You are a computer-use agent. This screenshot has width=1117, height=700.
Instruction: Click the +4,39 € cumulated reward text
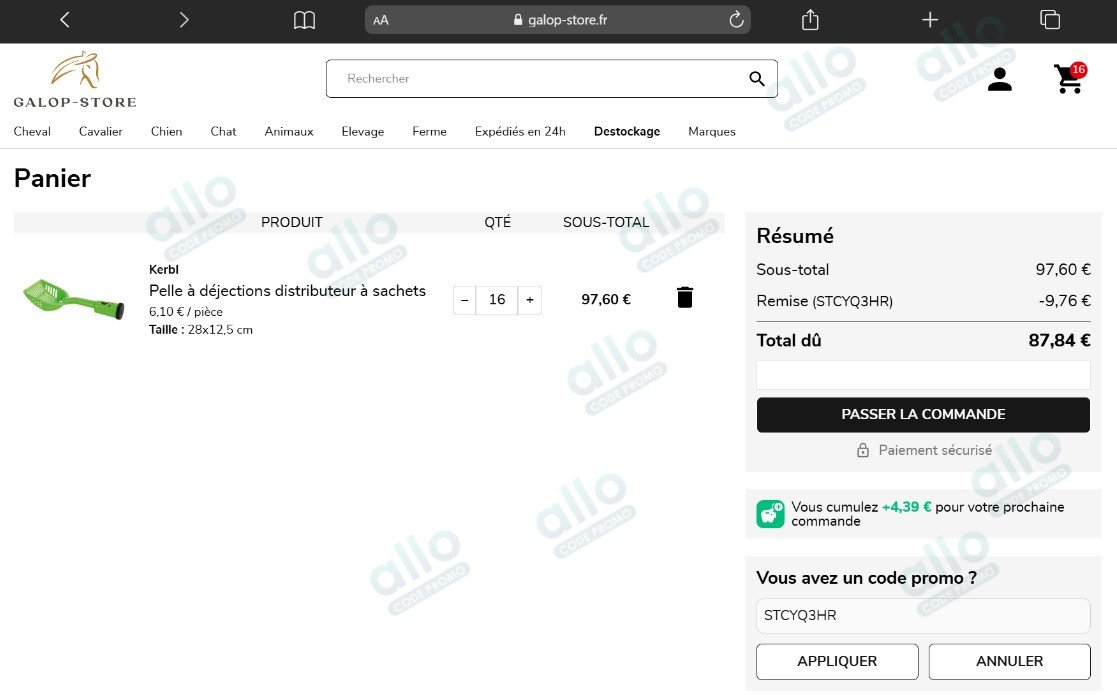[x=906, y=507]
